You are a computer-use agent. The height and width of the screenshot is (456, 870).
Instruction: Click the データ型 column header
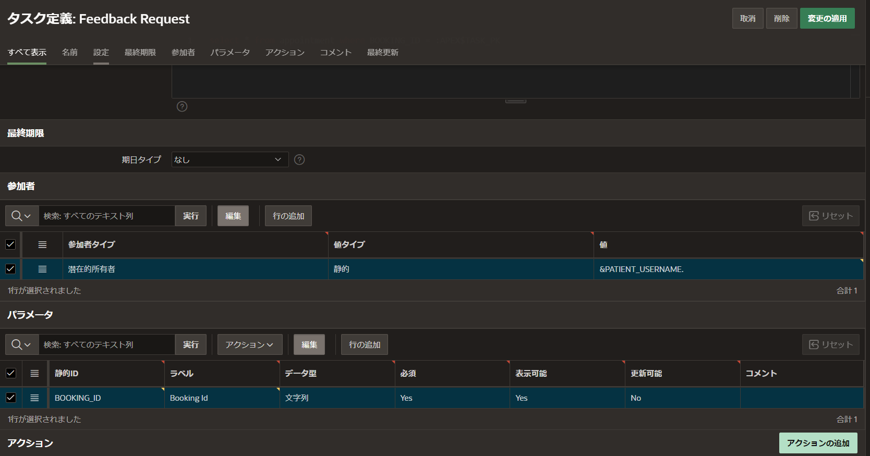point(337,373)
